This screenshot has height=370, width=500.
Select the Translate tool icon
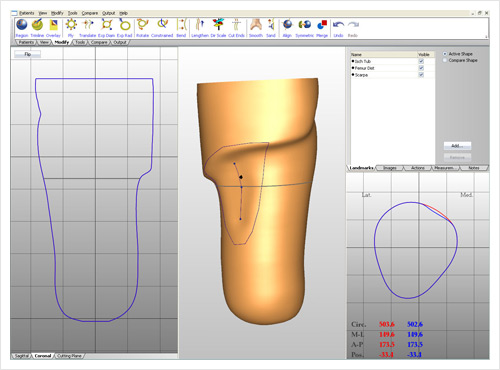(88, 25)
